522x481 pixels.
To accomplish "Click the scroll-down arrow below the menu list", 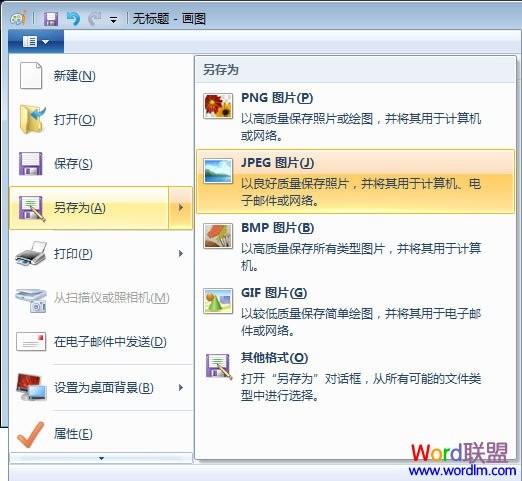I will pos(101,458).
